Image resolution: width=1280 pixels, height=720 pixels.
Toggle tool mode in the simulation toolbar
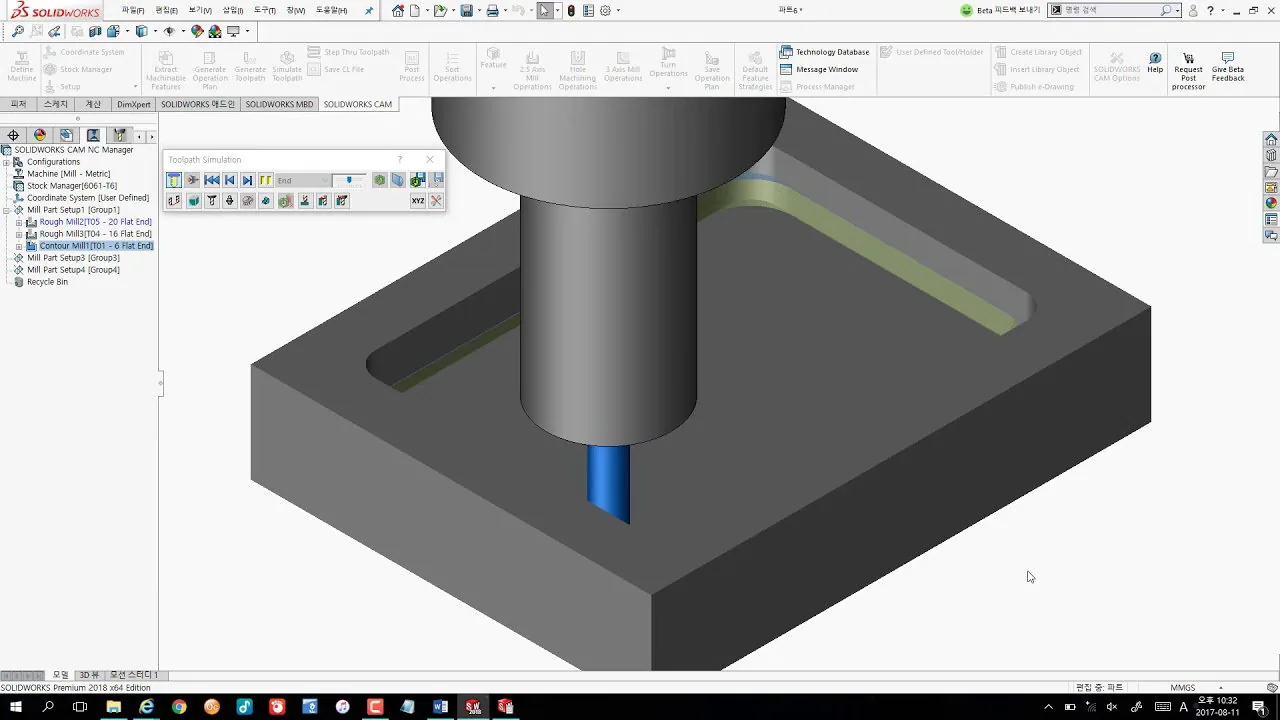coord(174,180)
